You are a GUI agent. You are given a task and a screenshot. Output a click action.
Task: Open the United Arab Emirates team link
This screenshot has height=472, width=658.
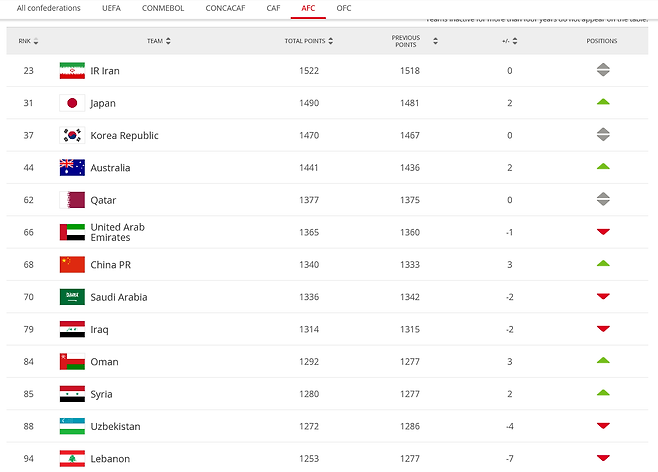click(x=118, y=232)
